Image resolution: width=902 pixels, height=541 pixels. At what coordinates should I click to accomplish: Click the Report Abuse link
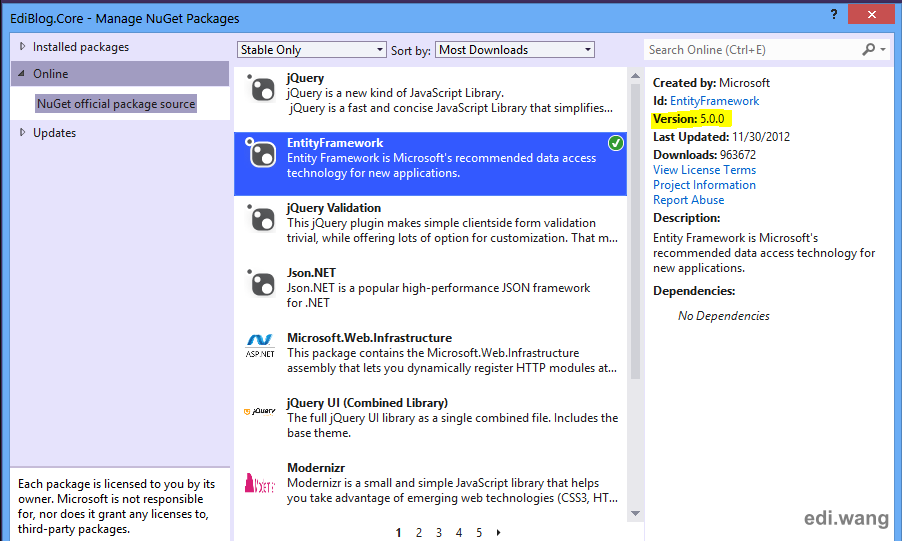(x=688, y=200)
